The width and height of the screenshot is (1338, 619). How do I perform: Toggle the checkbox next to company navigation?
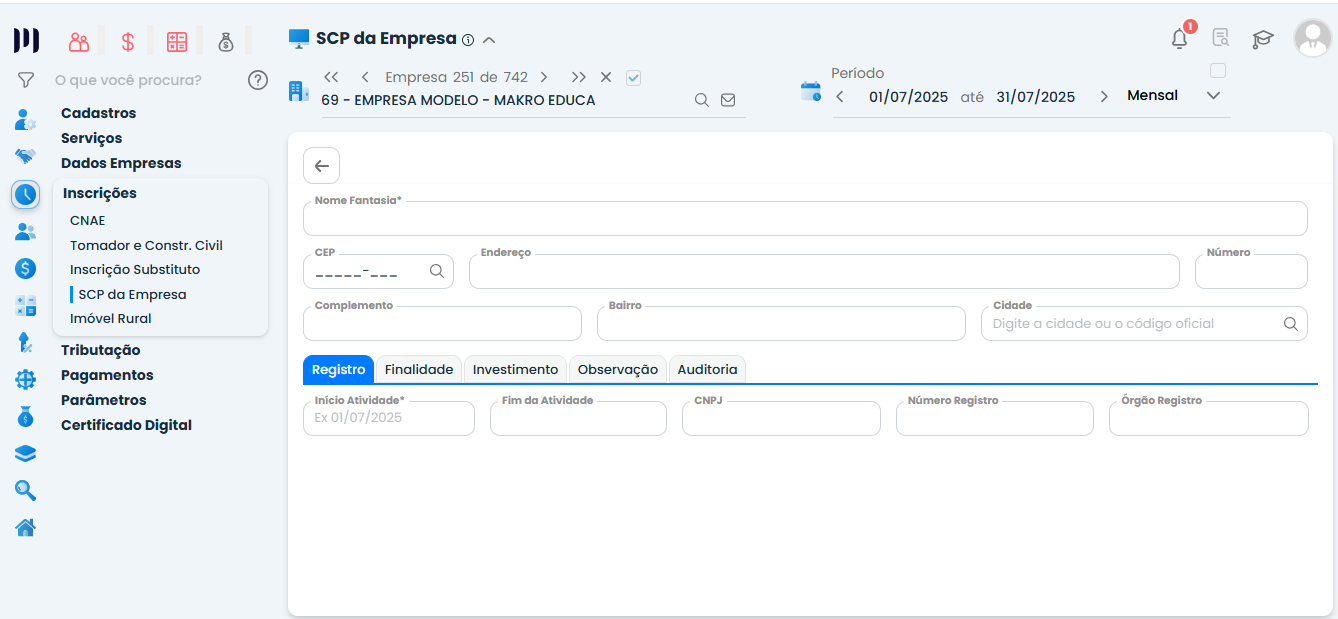[x=633, y=77]
